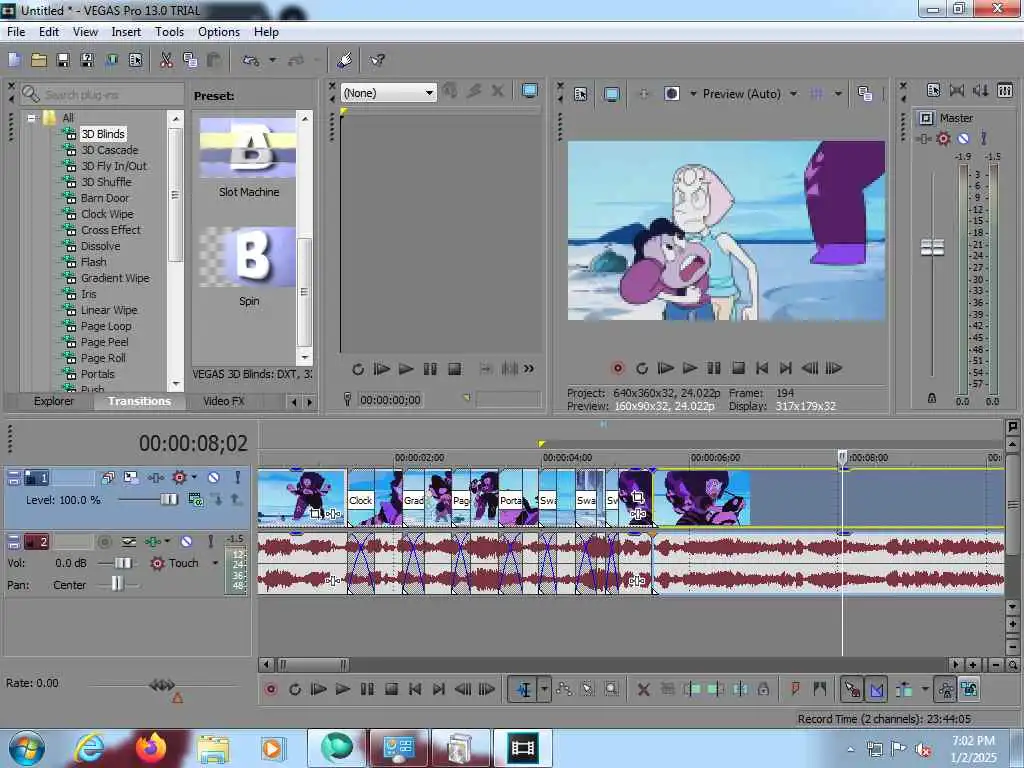Screen dimensions: 1024x768
Task: Toggle Lock Envelopes to Events button
Action: (x=946, y=689)
